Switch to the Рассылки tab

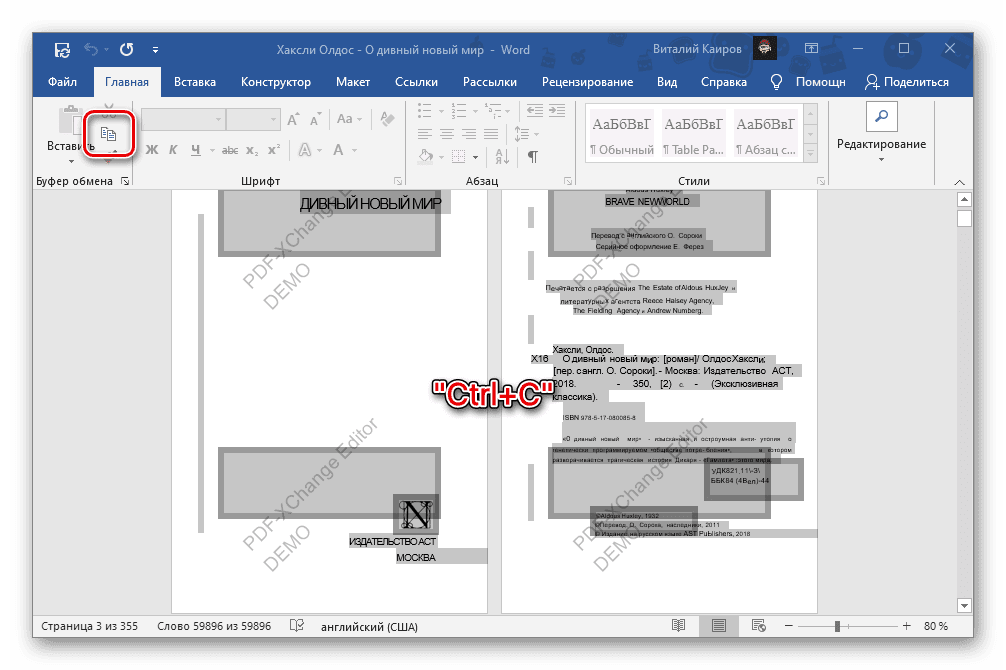(490, 82)
